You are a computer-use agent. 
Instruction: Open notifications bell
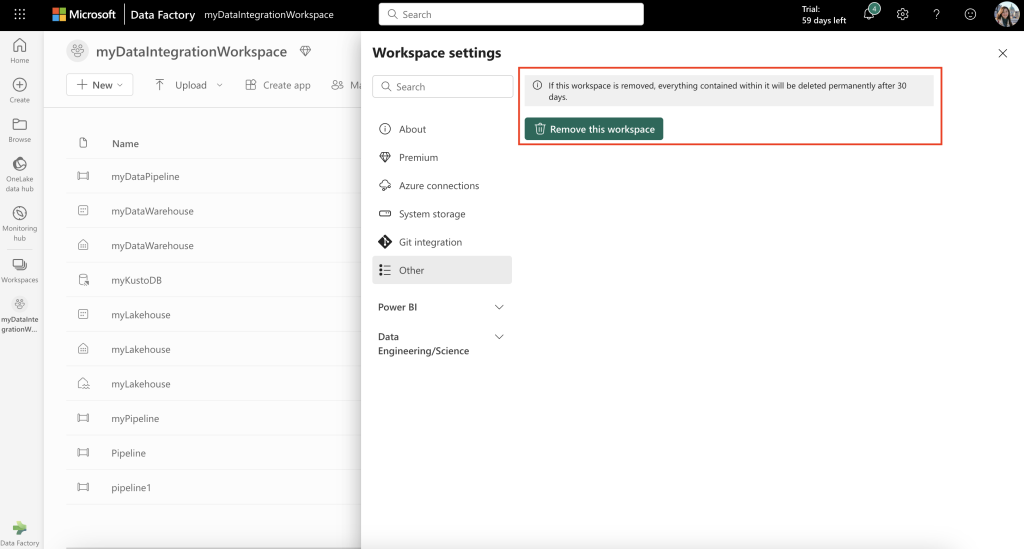pyautogui.click(x=869, y=14)
